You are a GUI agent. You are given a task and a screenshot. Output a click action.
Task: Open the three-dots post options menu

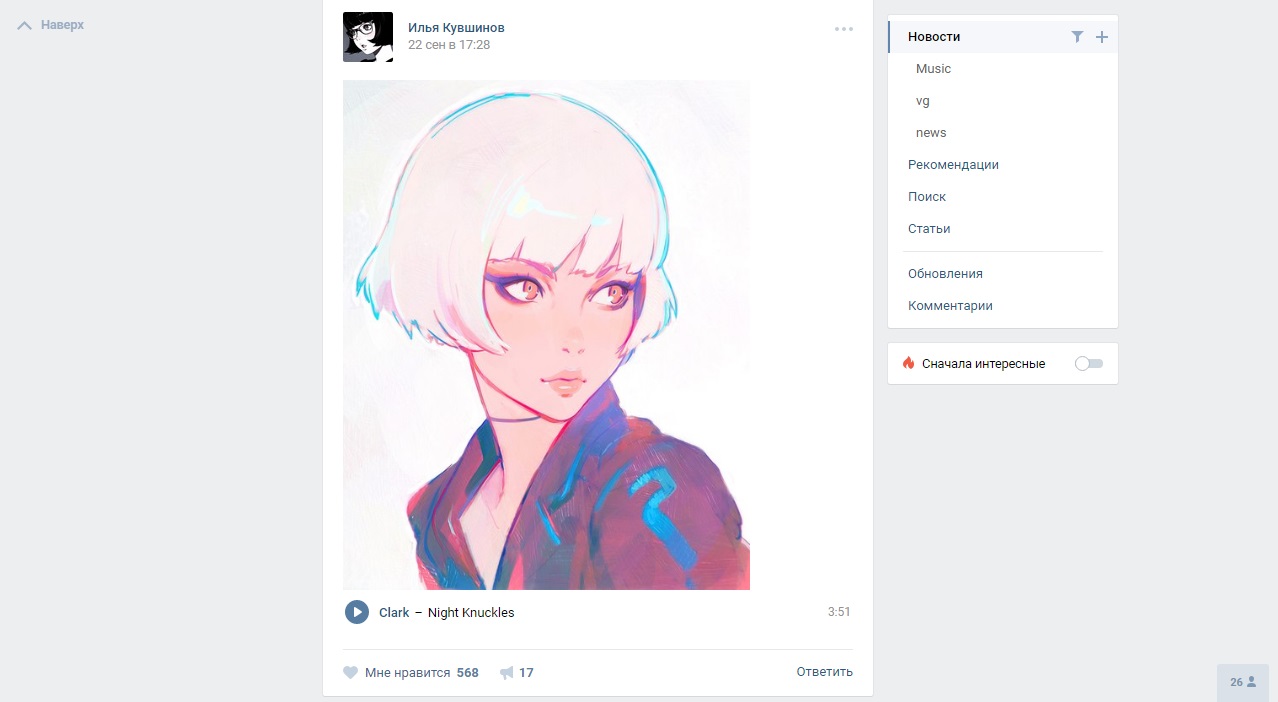point(844,29)
